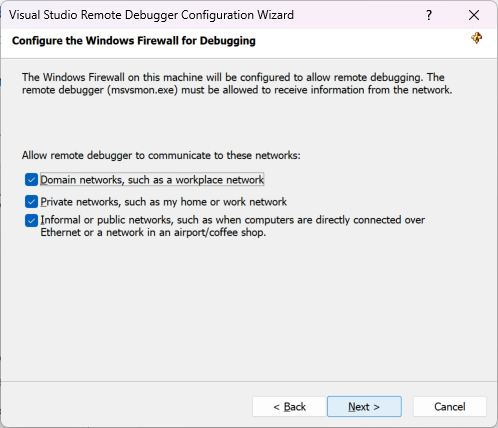
Task: Click the 'Visual Studio Remote Debugger Configuration Wizard' title
Action: pos(151,15)
